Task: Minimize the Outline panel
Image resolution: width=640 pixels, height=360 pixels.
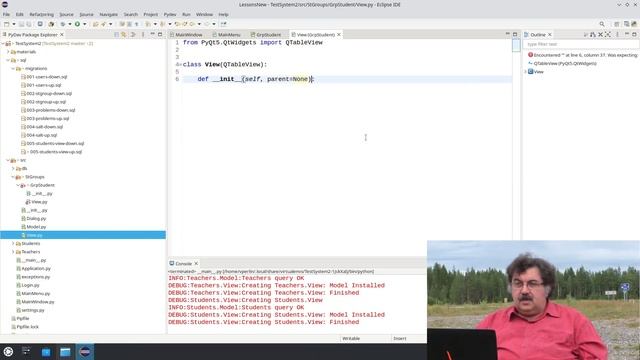Action: [627, 34]
